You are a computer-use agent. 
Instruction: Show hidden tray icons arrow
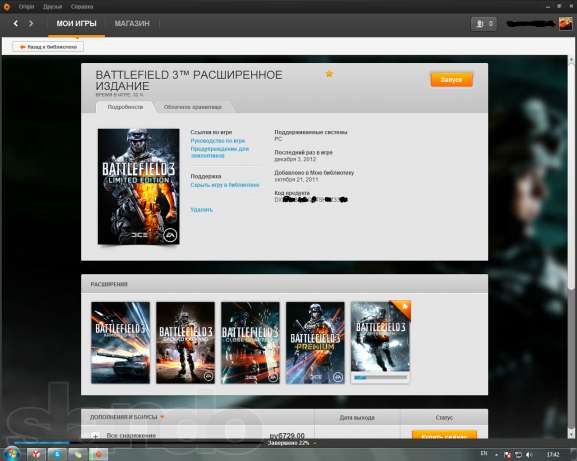(x=496, y=455)
